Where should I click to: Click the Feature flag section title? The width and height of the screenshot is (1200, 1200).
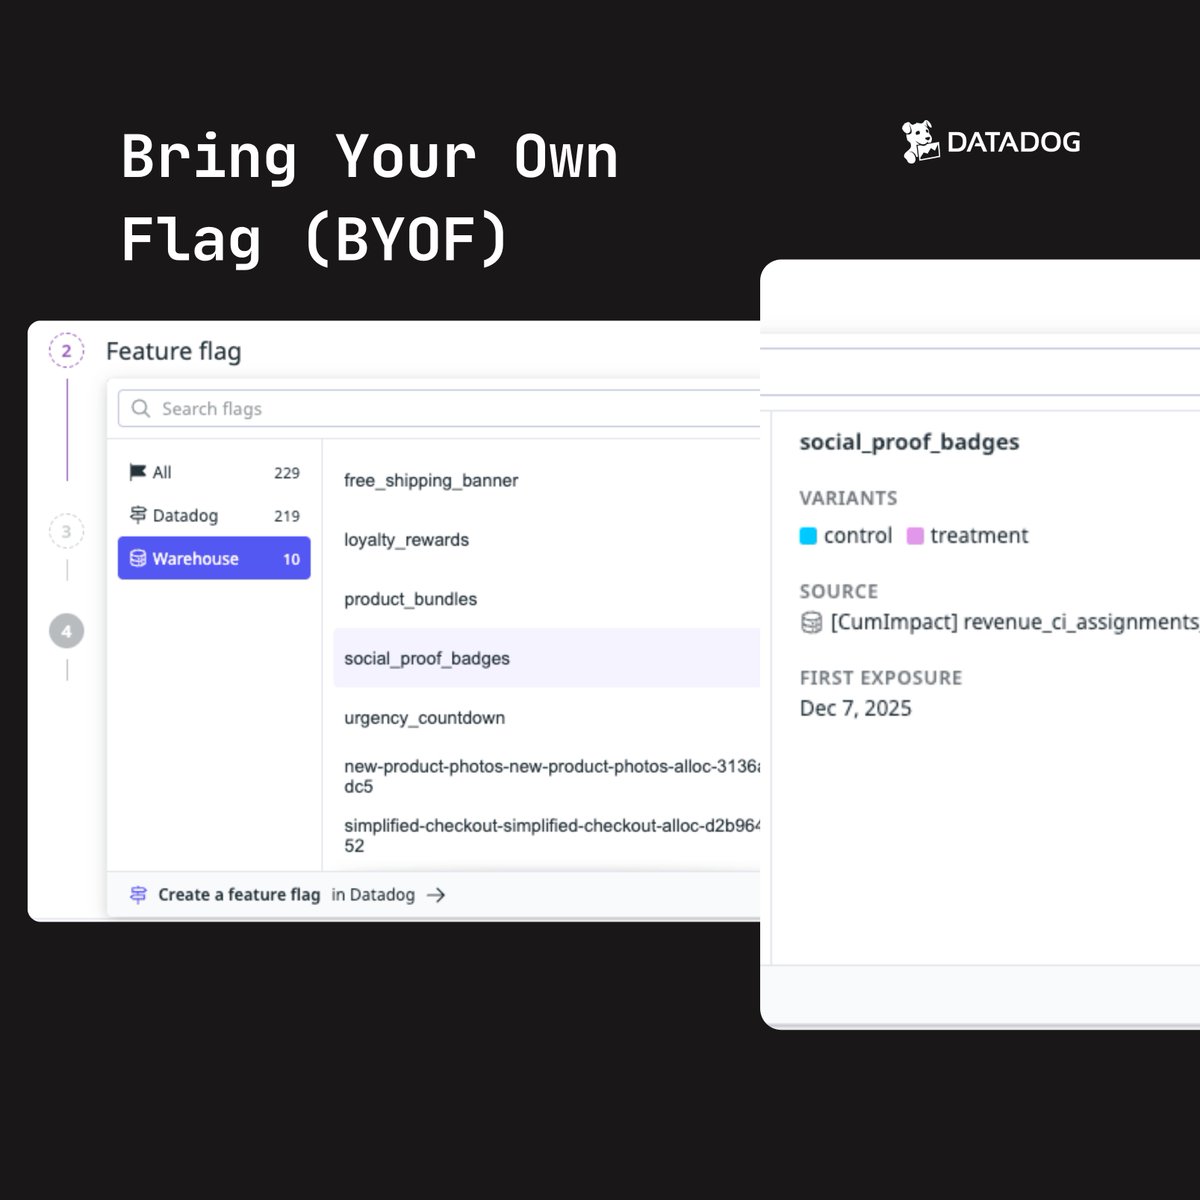coord(174,351)
